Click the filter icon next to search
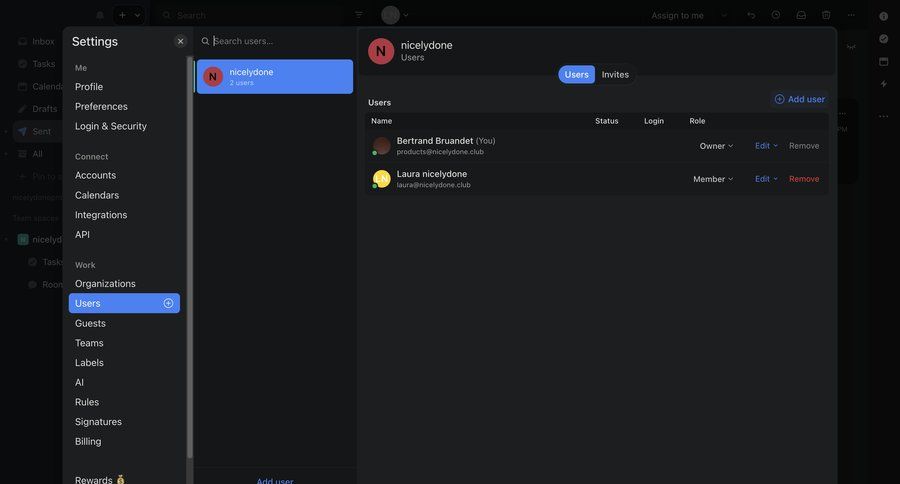900x484 pixels. click(x=359, y=15)
